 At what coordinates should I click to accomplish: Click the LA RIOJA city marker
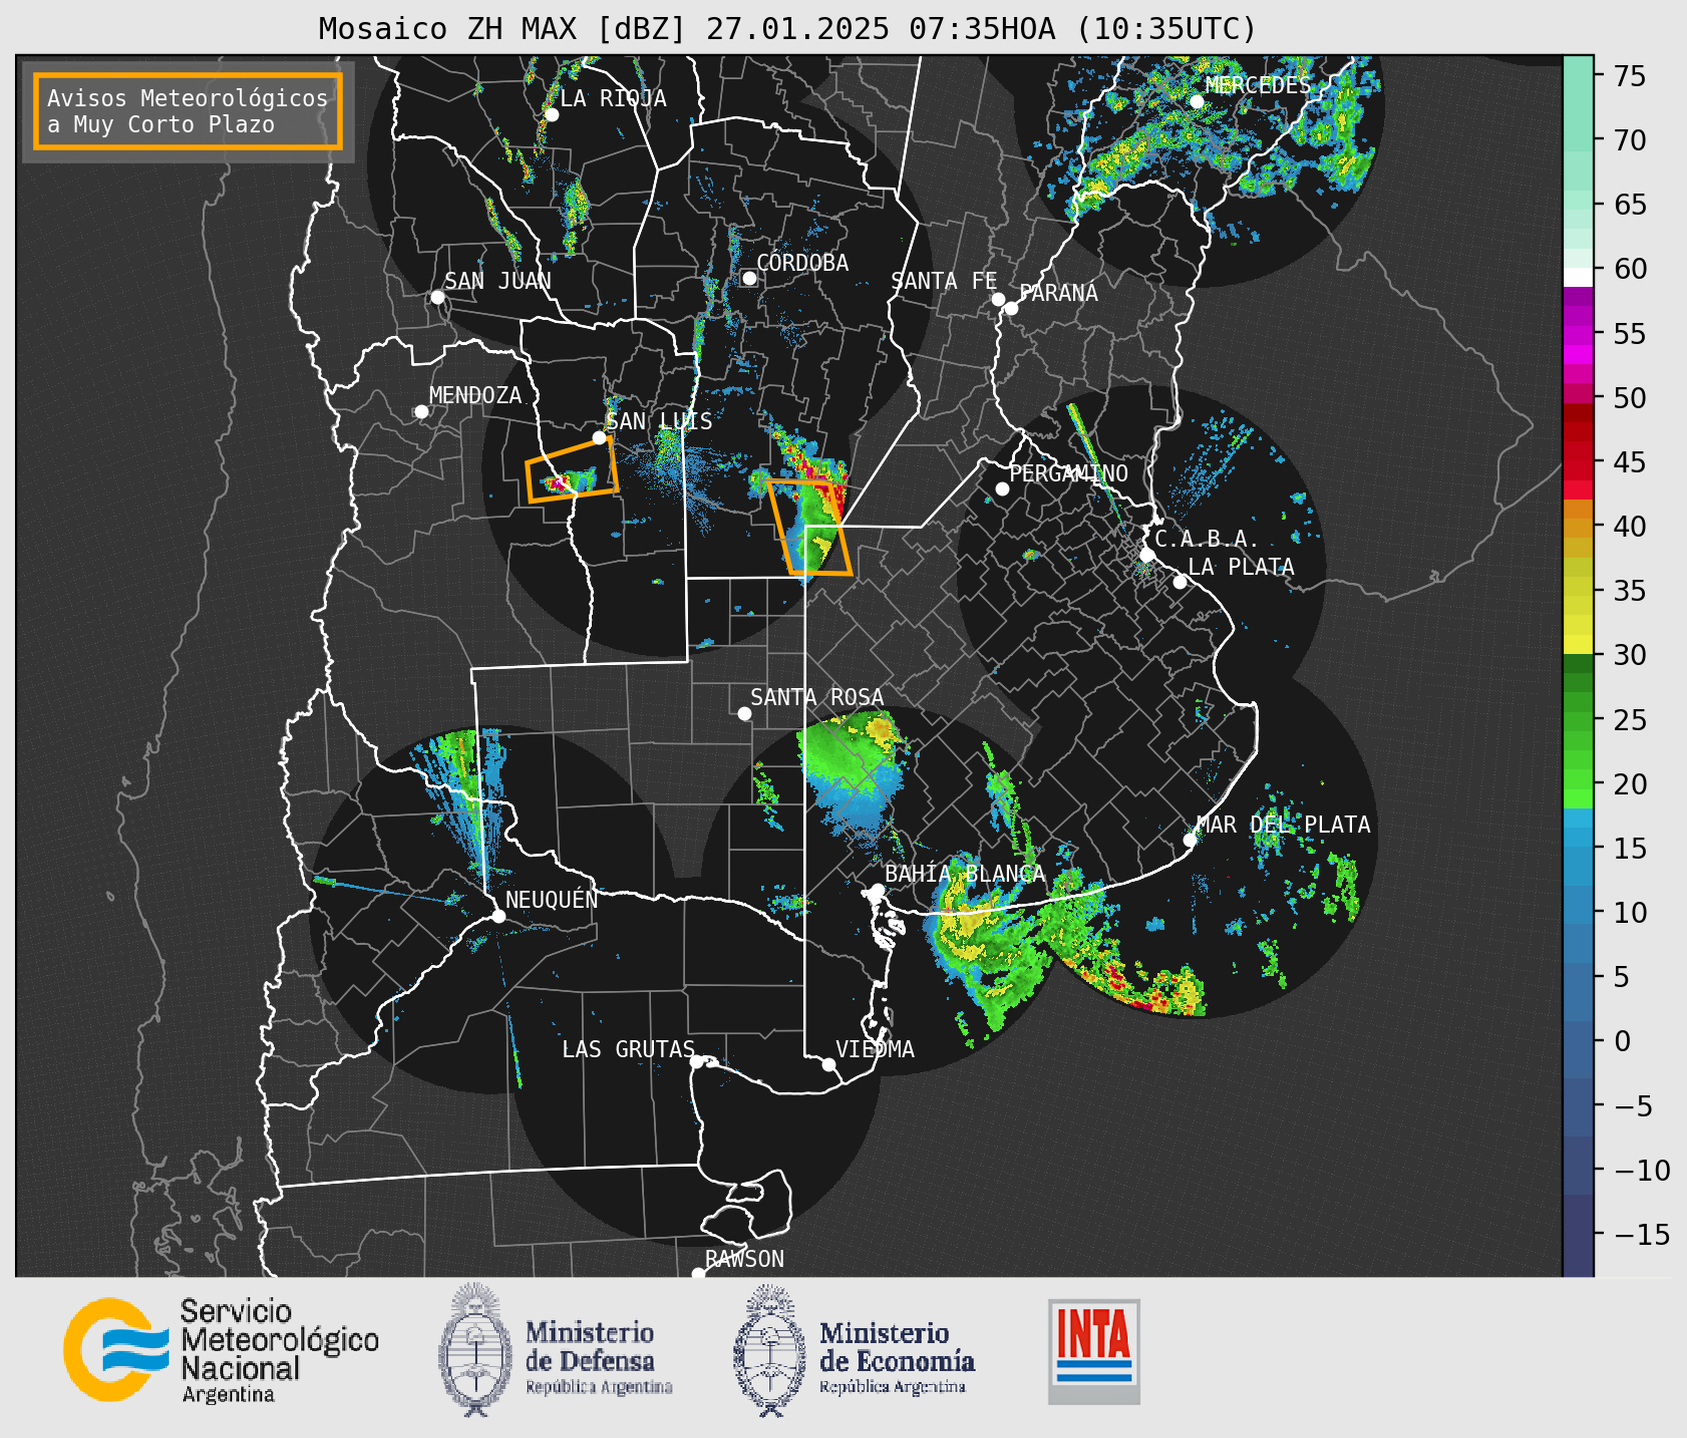[x=551, y=115]
